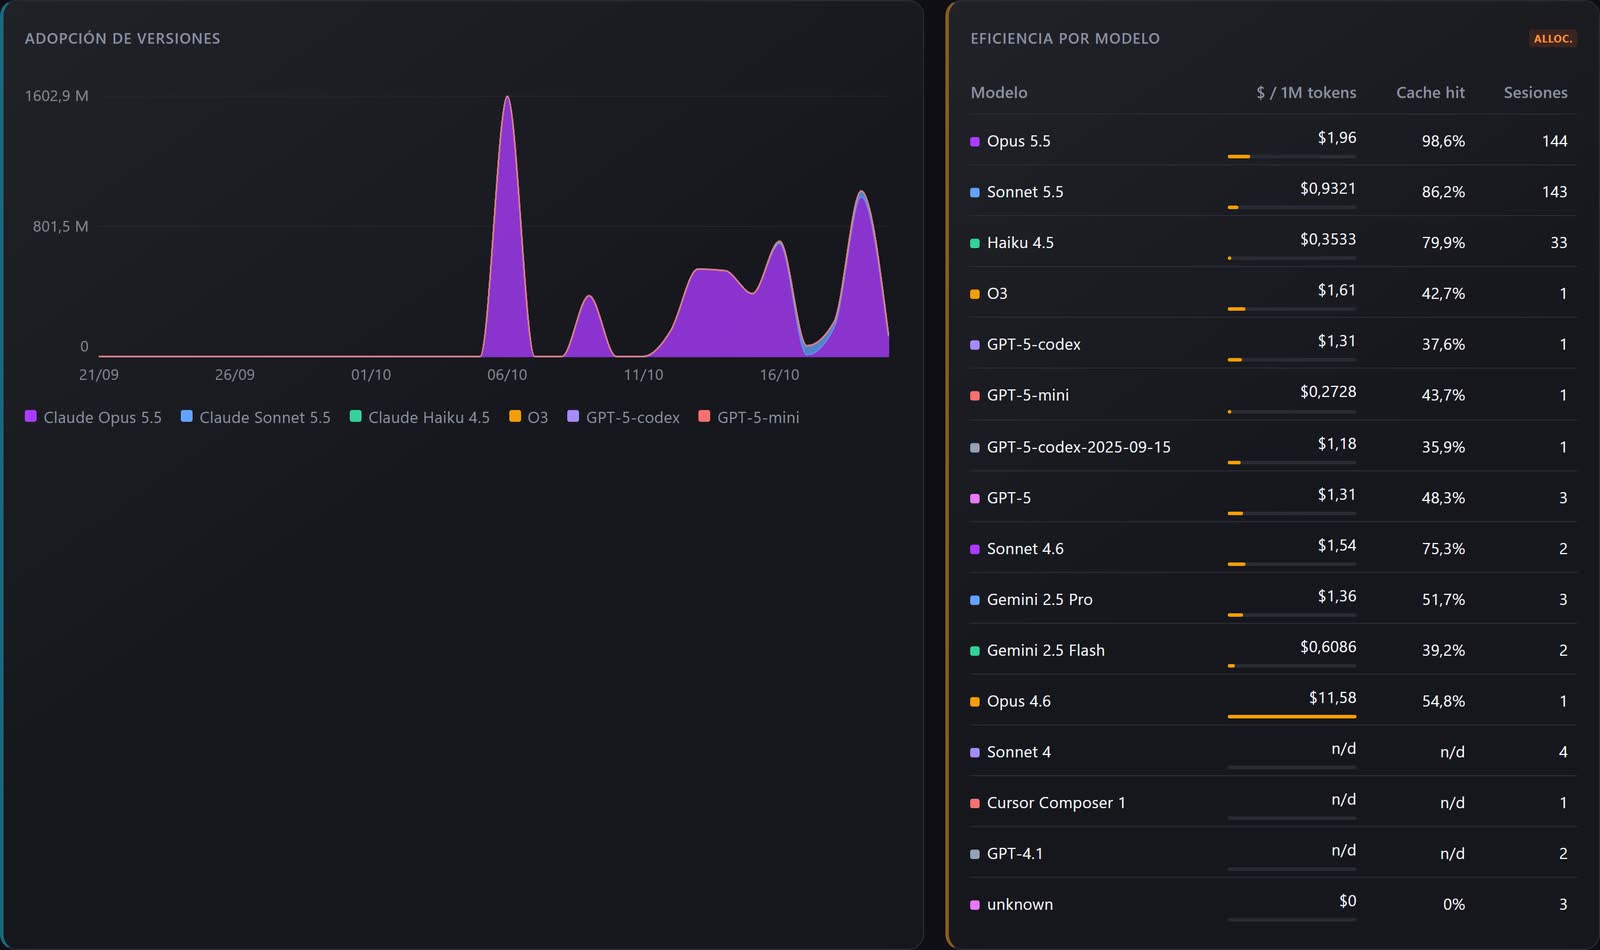
Task: Select the Sonnet 4.6 model name
Action: (x=1025, y=549)
